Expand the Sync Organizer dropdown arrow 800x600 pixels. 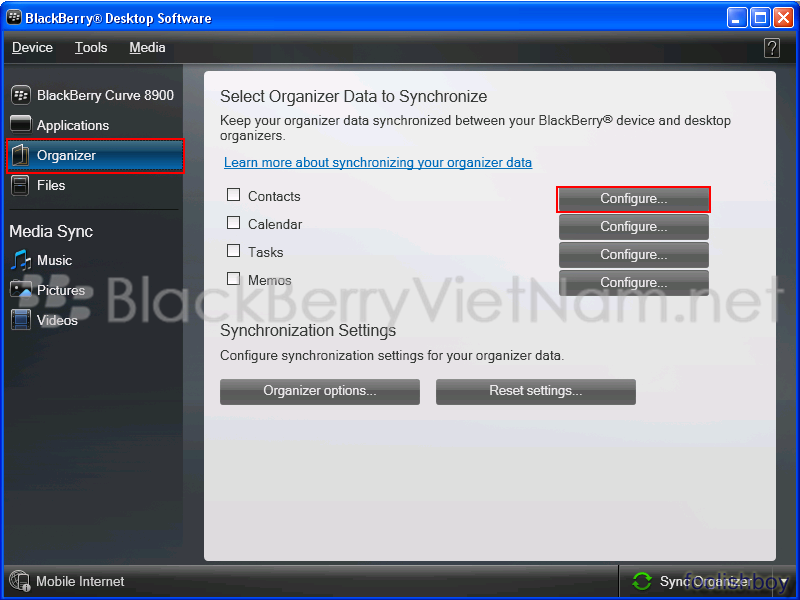coord(784,581)
